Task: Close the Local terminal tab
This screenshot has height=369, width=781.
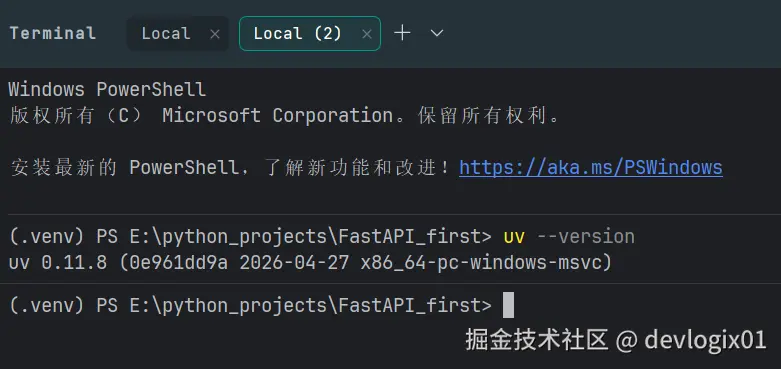Action: click(215, 34)
